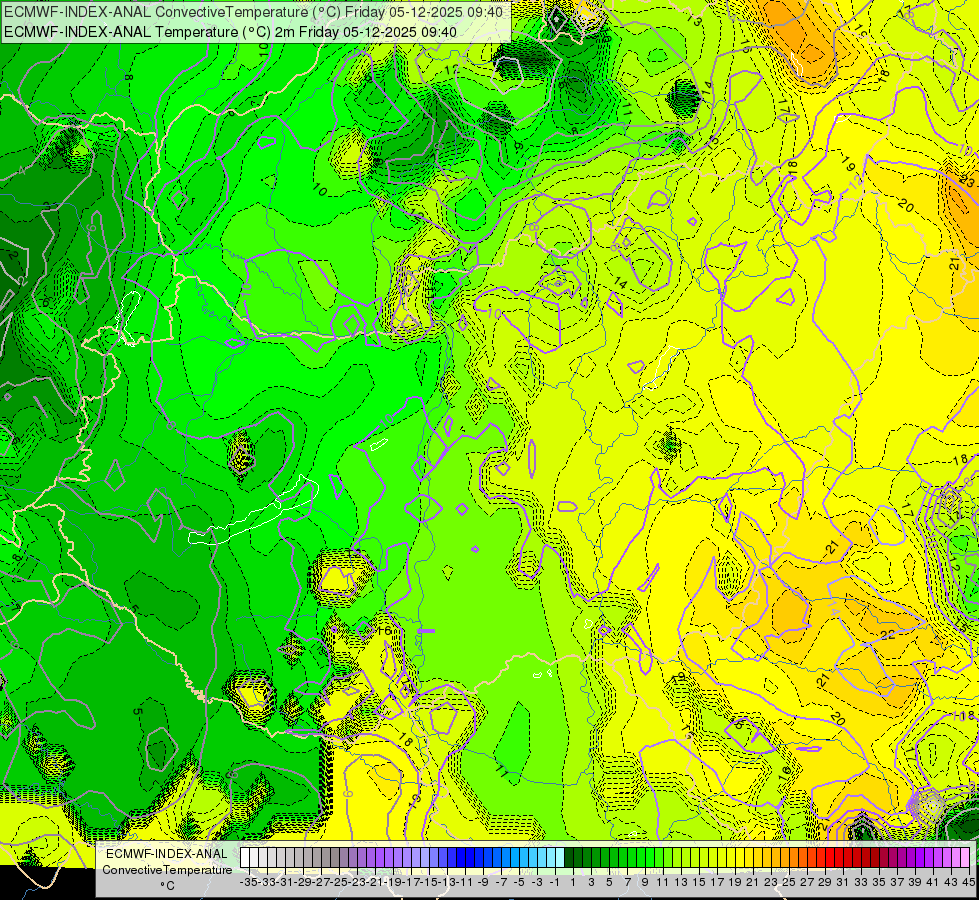Viewport: 979px width, 900px height.
Task: Click the legend scale value -1
Action: point(554,882)
